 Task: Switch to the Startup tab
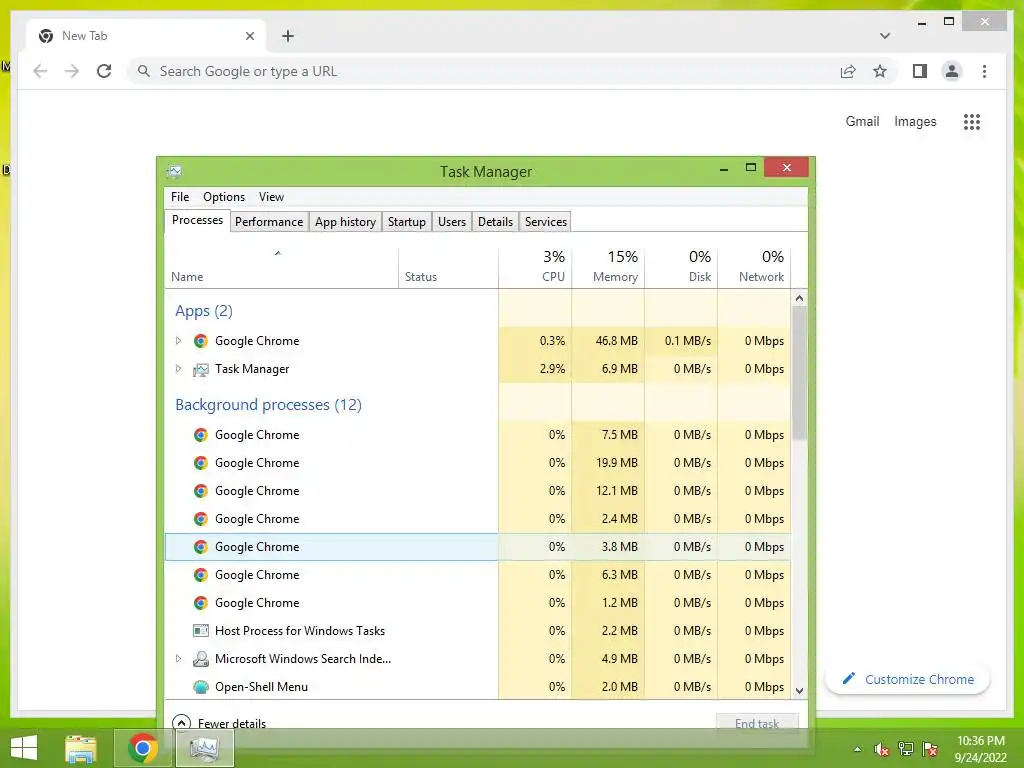(x=407, y=222)
